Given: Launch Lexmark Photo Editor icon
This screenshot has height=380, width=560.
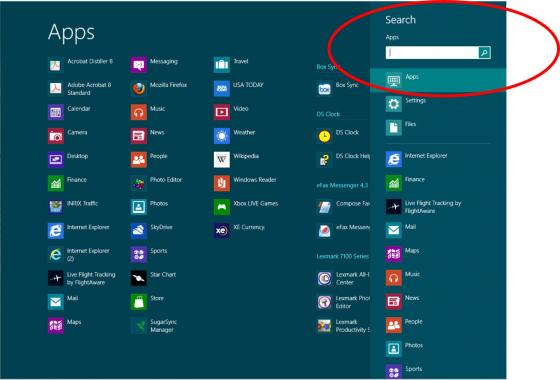Looking at the screenshot, I should pos(324,302).
